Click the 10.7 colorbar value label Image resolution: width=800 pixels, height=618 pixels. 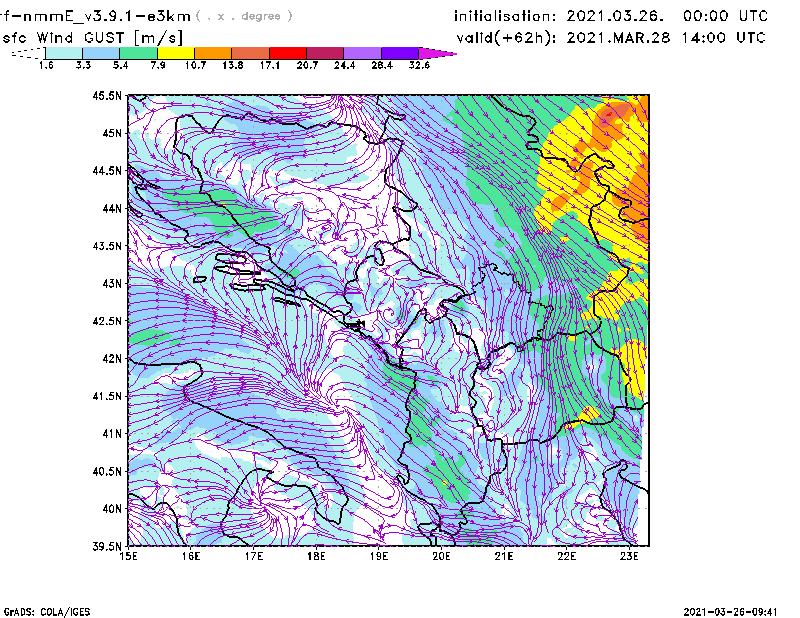click(195, 65)
